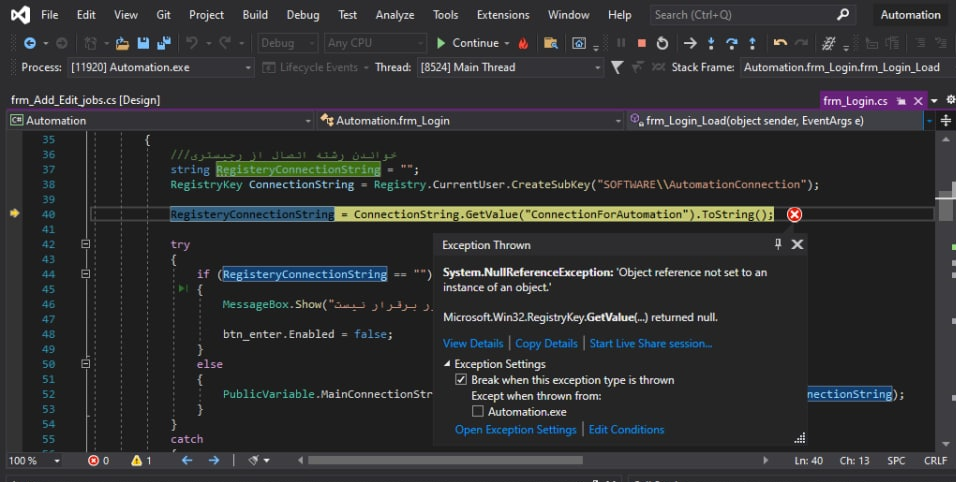Click the Open File folder icon
The image size is (956, 482).
[x=122, y=43]
